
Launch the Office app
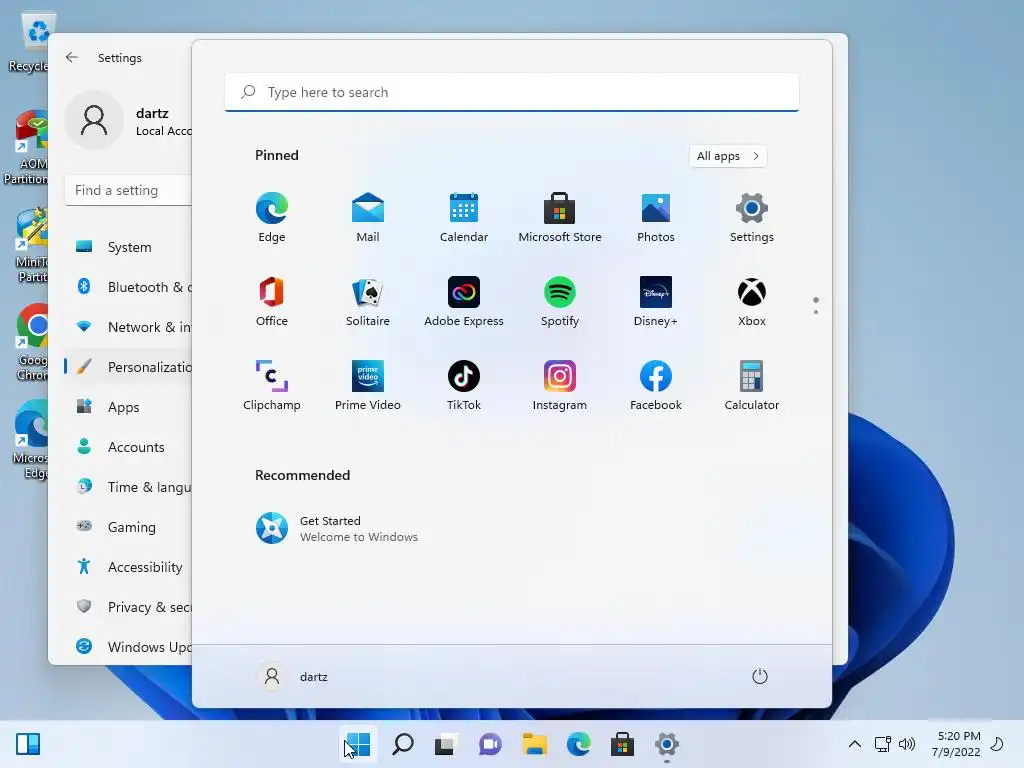tap(272, 302)
